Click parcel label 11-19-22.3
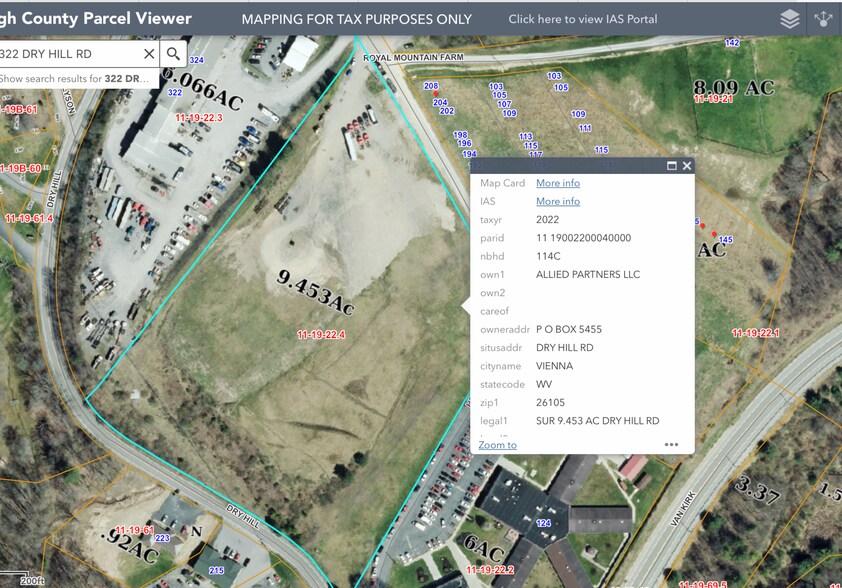 [x=198, y=118]
